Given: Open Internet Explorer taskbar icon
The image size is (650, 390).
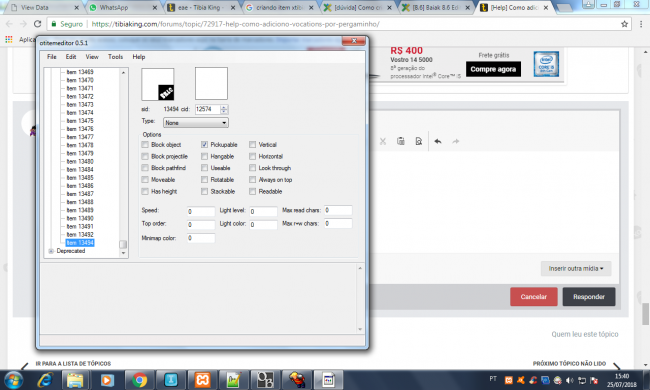Looking at the screenshot, I should point(44,380).
